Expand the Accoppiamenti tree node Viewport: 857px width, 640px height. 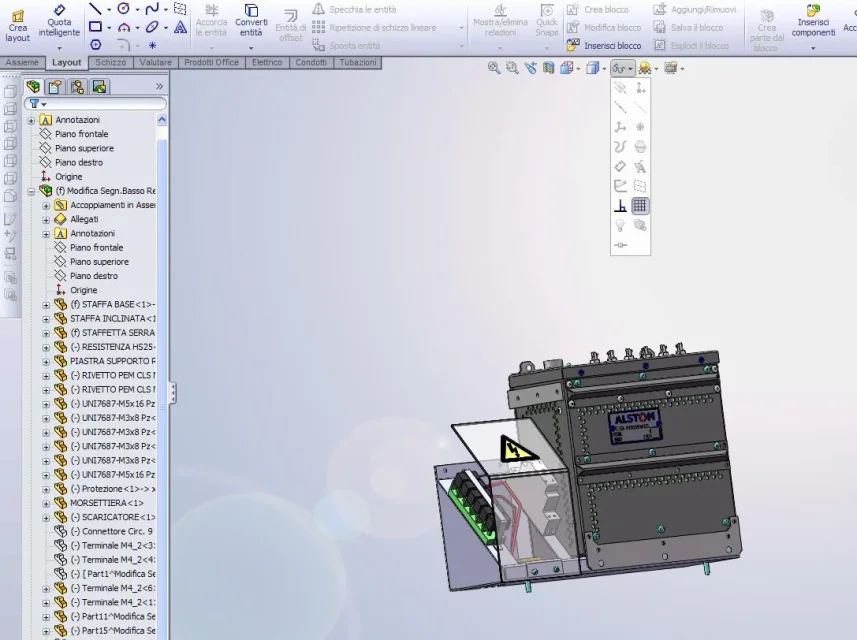tap(46, 205)
